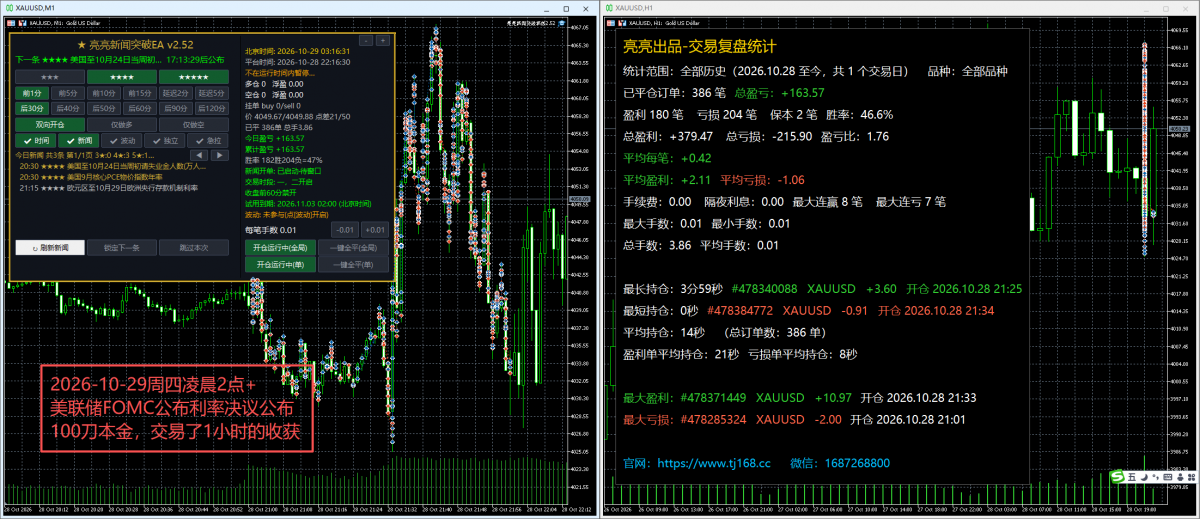Click XAUUSD,M1 window title icon
This screenshot has width=1200, height=519.
point(10,6)
